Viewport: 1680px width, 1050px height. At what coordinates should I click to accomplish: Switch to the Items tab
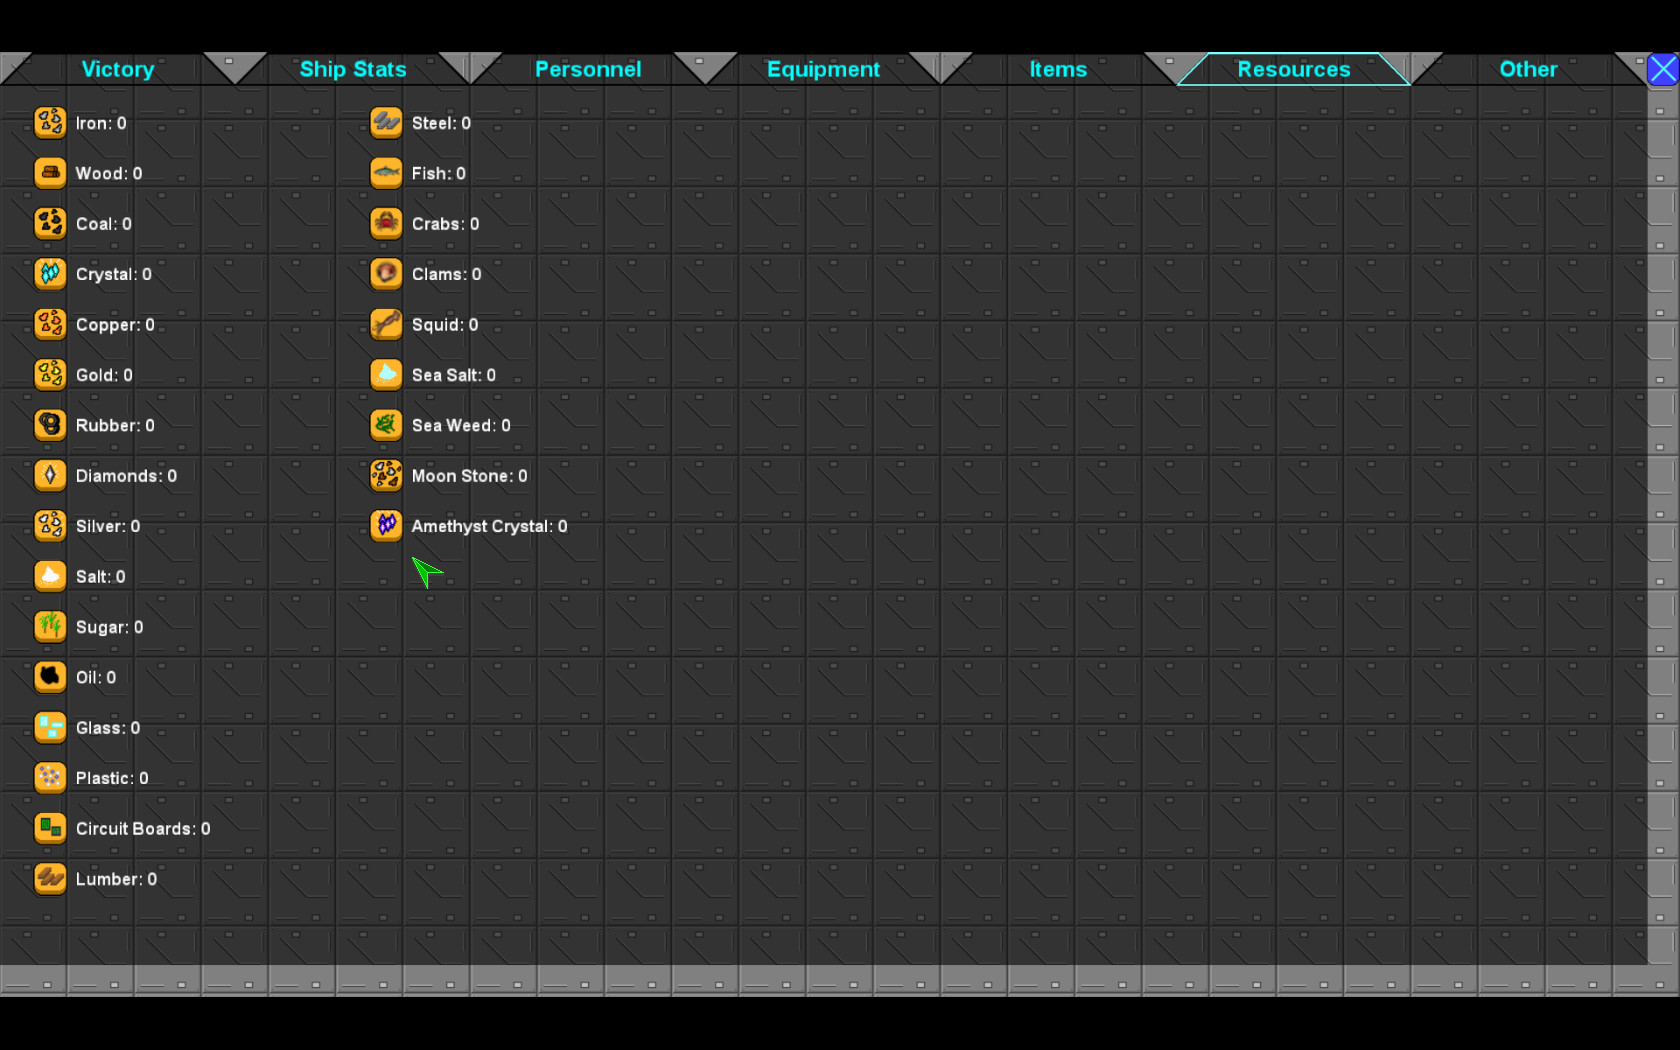1058,69
